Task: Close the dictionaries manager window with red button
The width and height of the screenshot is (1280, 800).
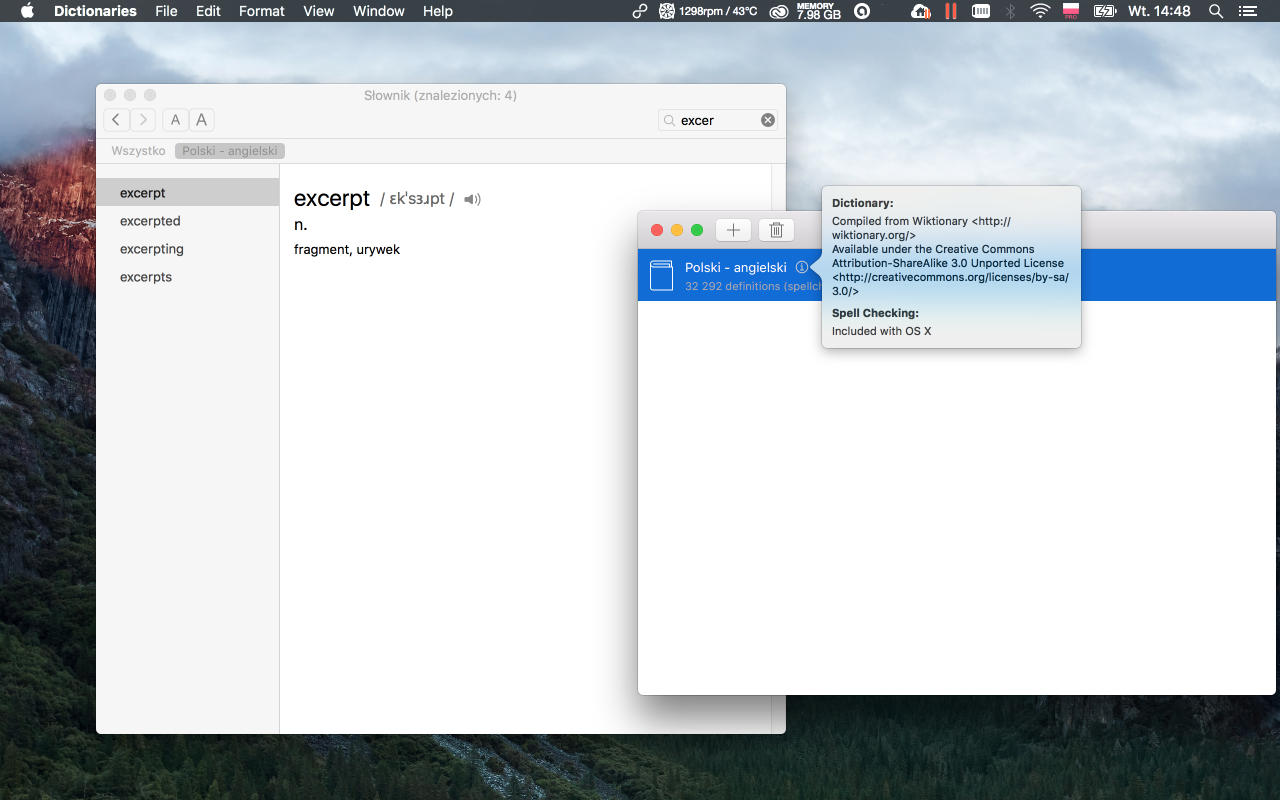Action: click(x=657, y=230)
